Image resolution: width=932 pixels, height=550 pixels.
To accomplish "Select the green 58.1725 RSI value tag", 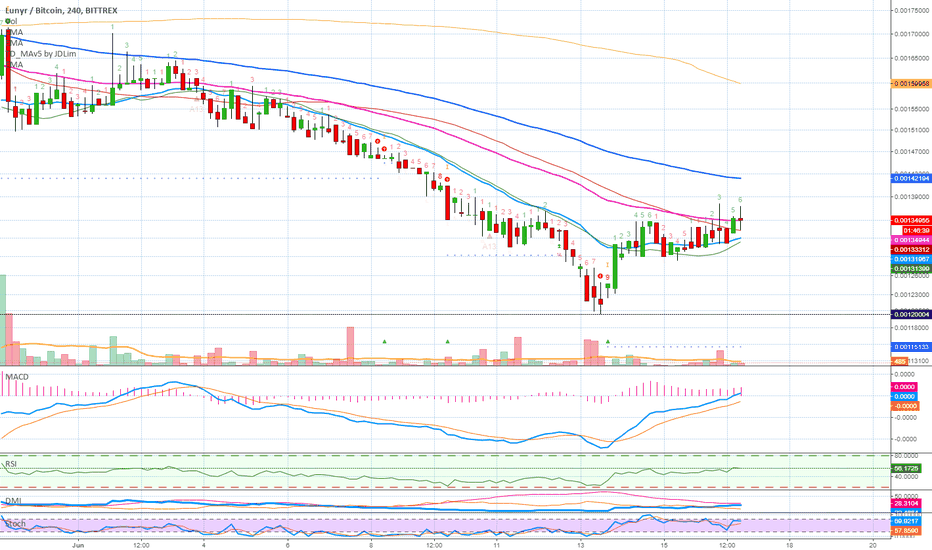I will [906, 469].
